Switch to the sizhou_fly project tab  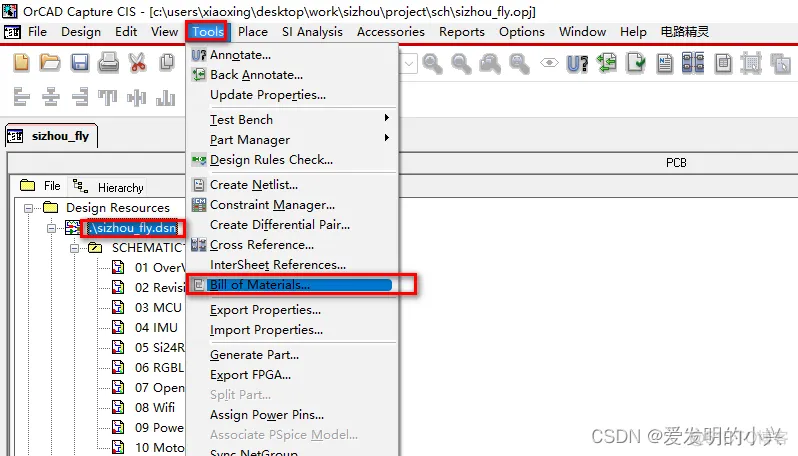click(x=51, y=136)
